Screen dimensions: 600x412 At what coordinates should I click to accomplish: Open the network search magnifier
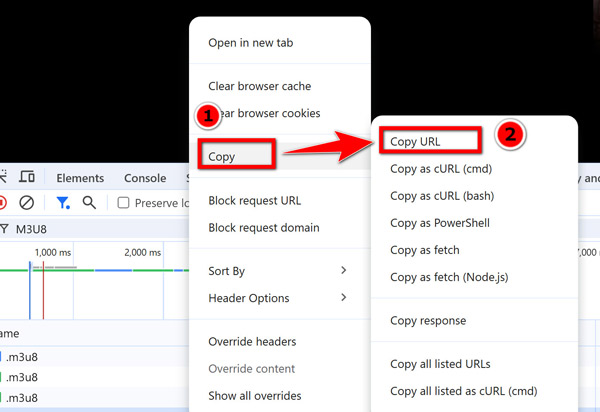pos(89,203)
